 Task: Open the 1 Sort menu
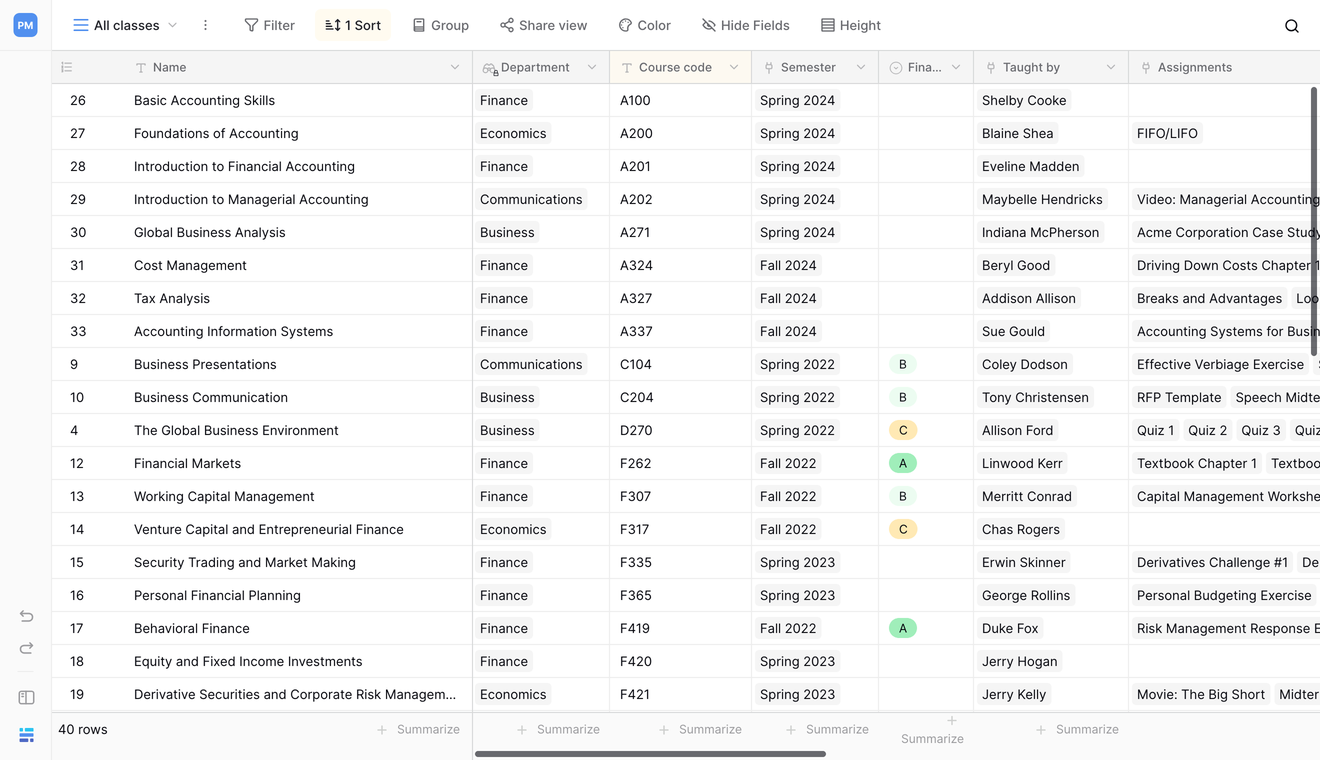click(353, 26)
